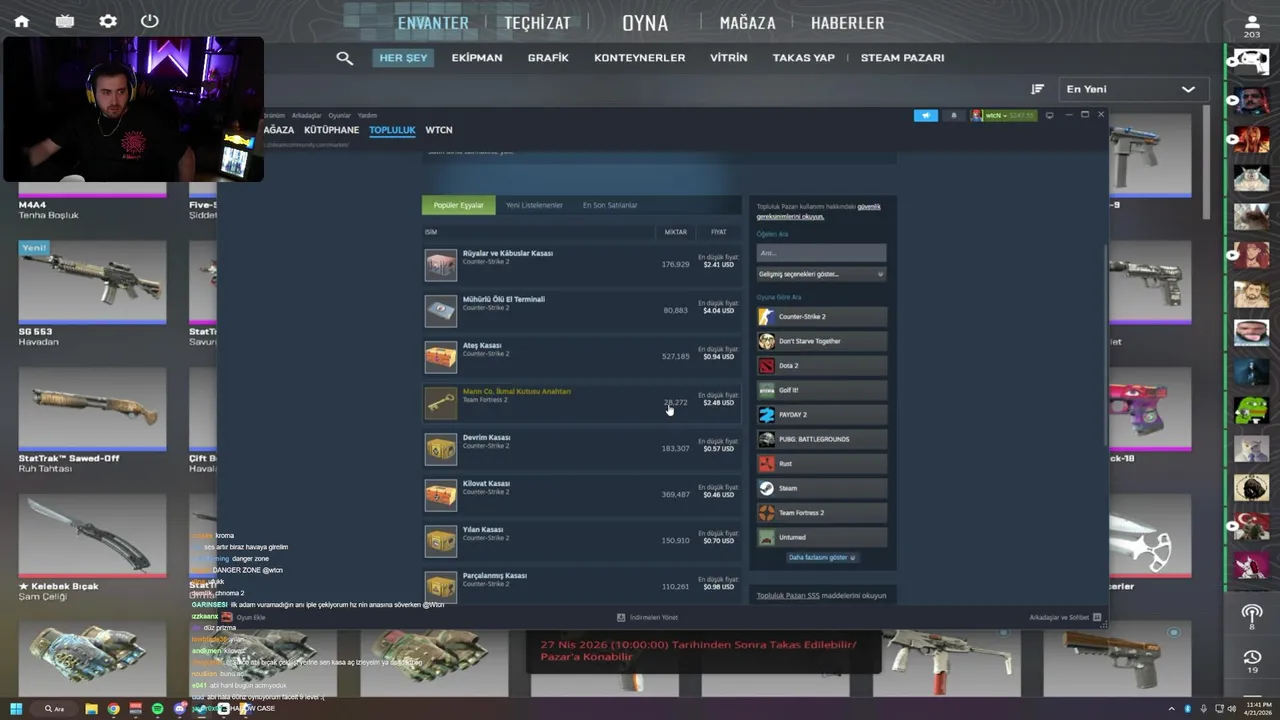Click the Windows taskbar Ara search box
Image resolution: width=1280 pixels, height=720 pixels.
click(55, 709)
